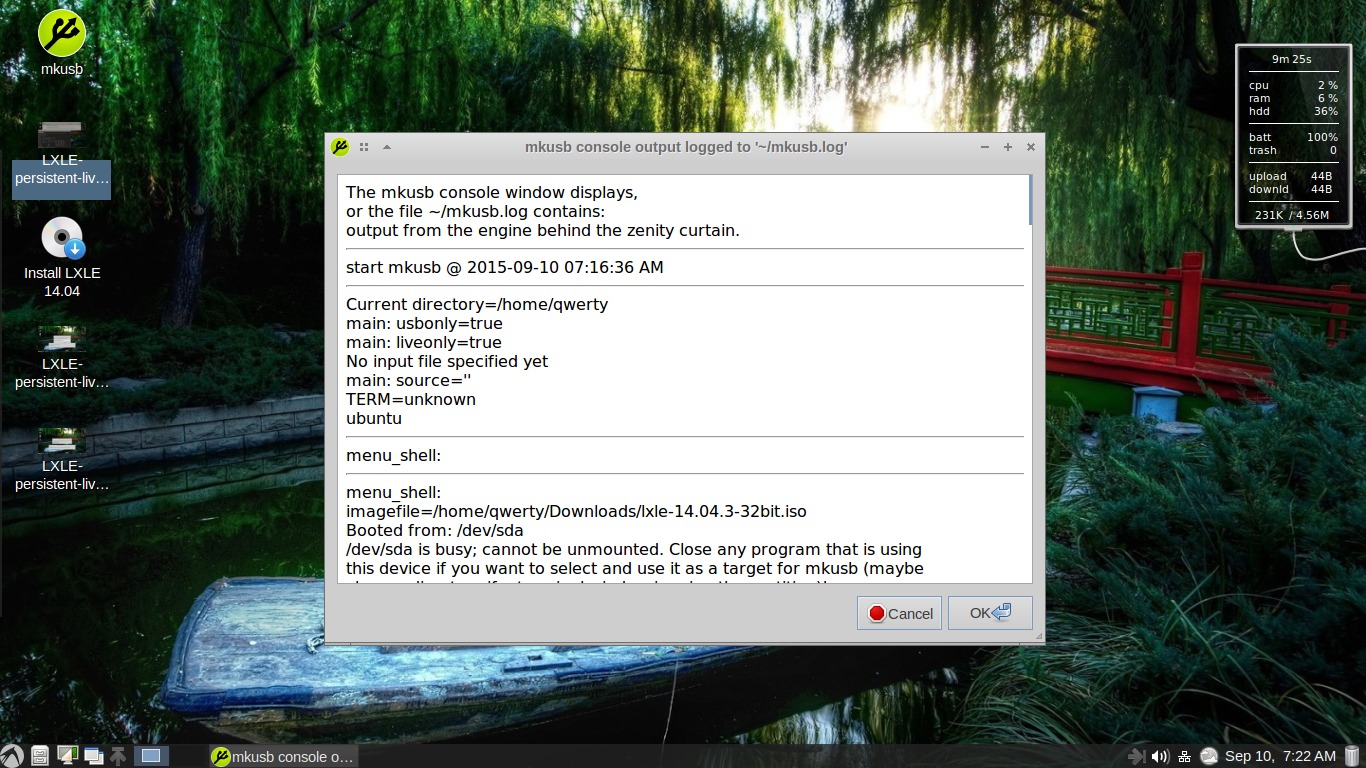Image resolution: width=1366 pixels, height=768 pixels.
Task: Click the 'Current directory=/home/qwerty' line
Action: pos(477,304)
